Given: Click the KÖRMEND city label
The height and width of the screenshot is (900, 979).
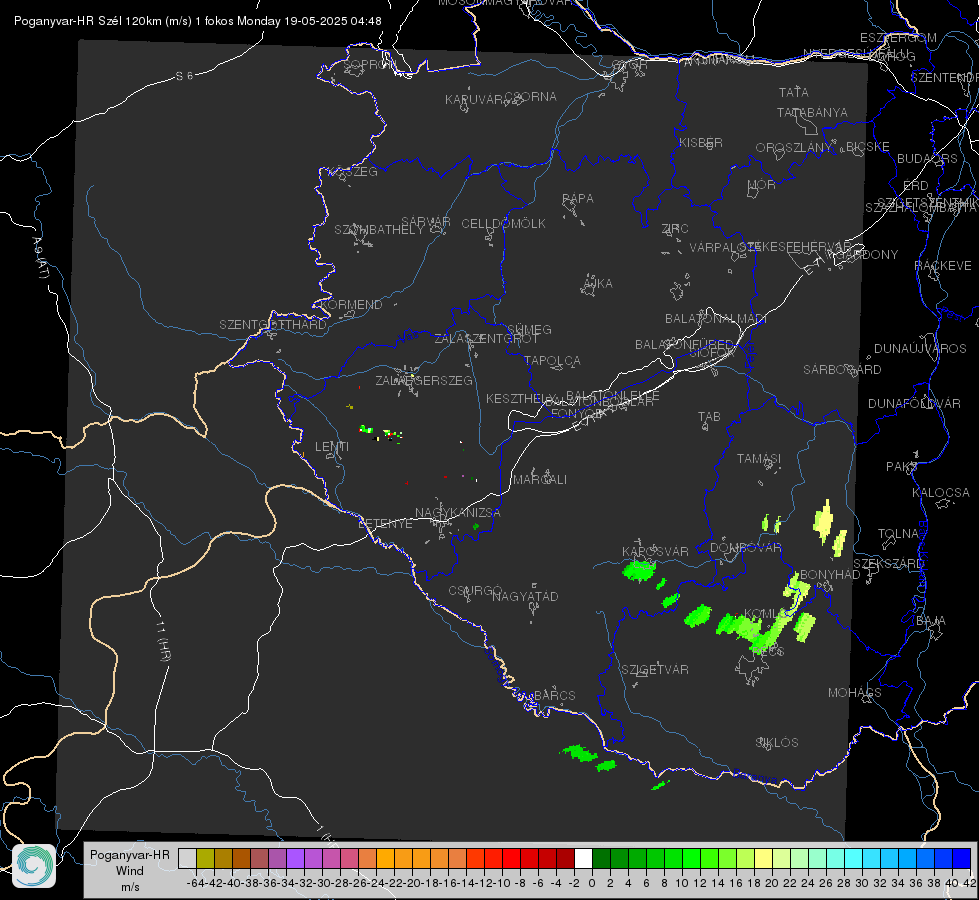Looking at the screenshot, I should (350, 304).
